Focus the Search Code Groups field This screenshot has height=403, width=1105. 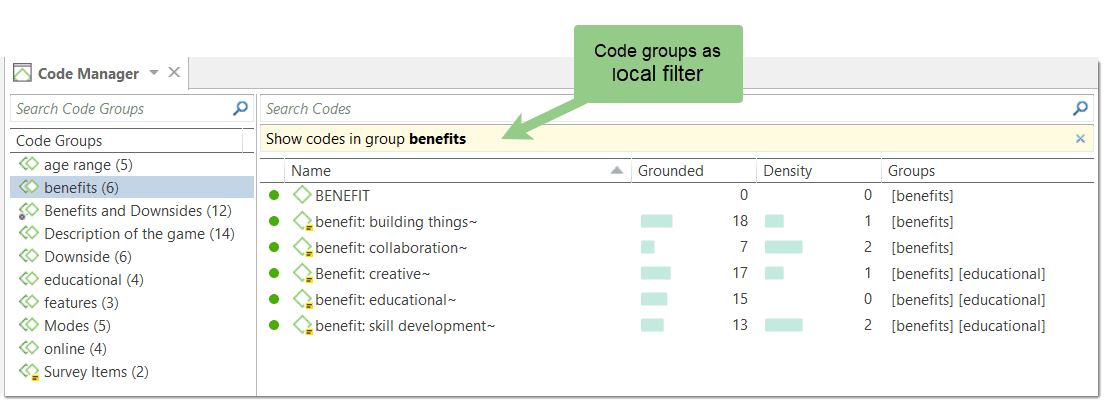pyautogui.click(x=132, y=108)
